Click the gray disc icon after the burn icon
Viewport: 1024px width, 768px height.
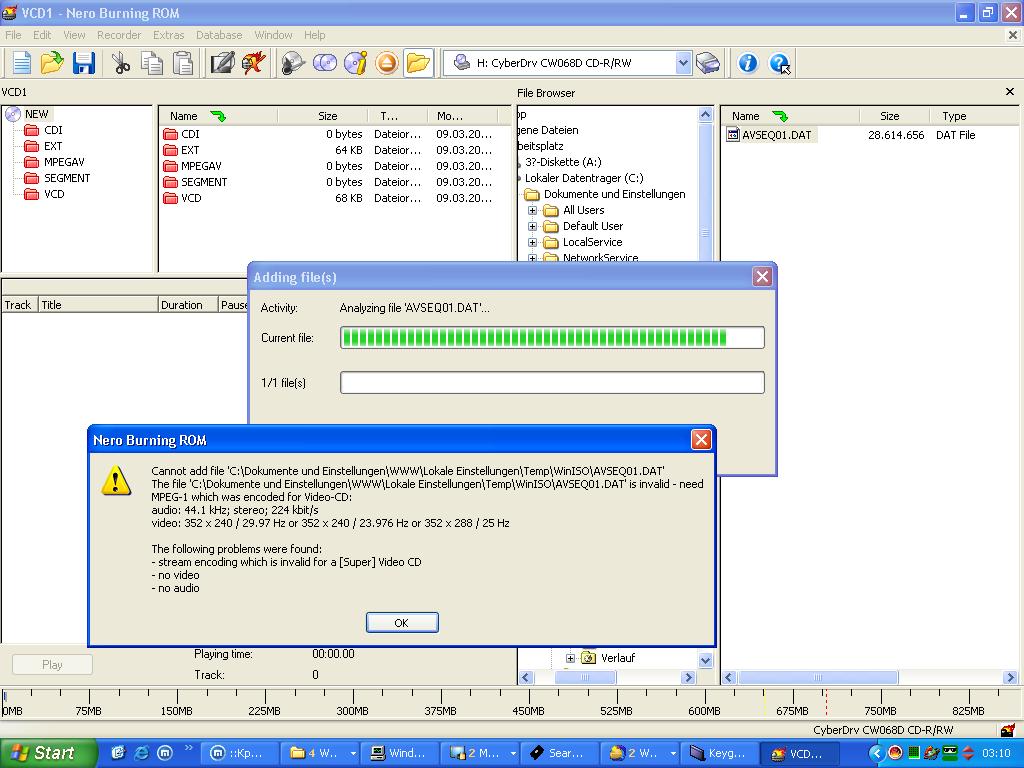(293, 63)
